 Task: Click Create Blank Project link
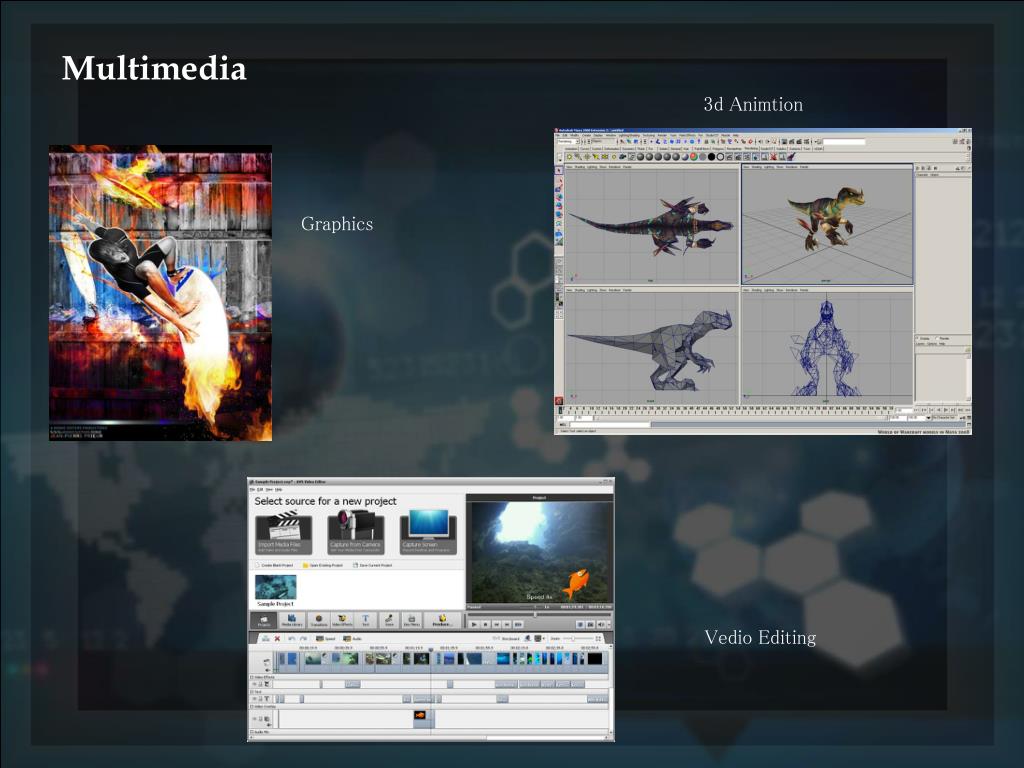(277, 565)
